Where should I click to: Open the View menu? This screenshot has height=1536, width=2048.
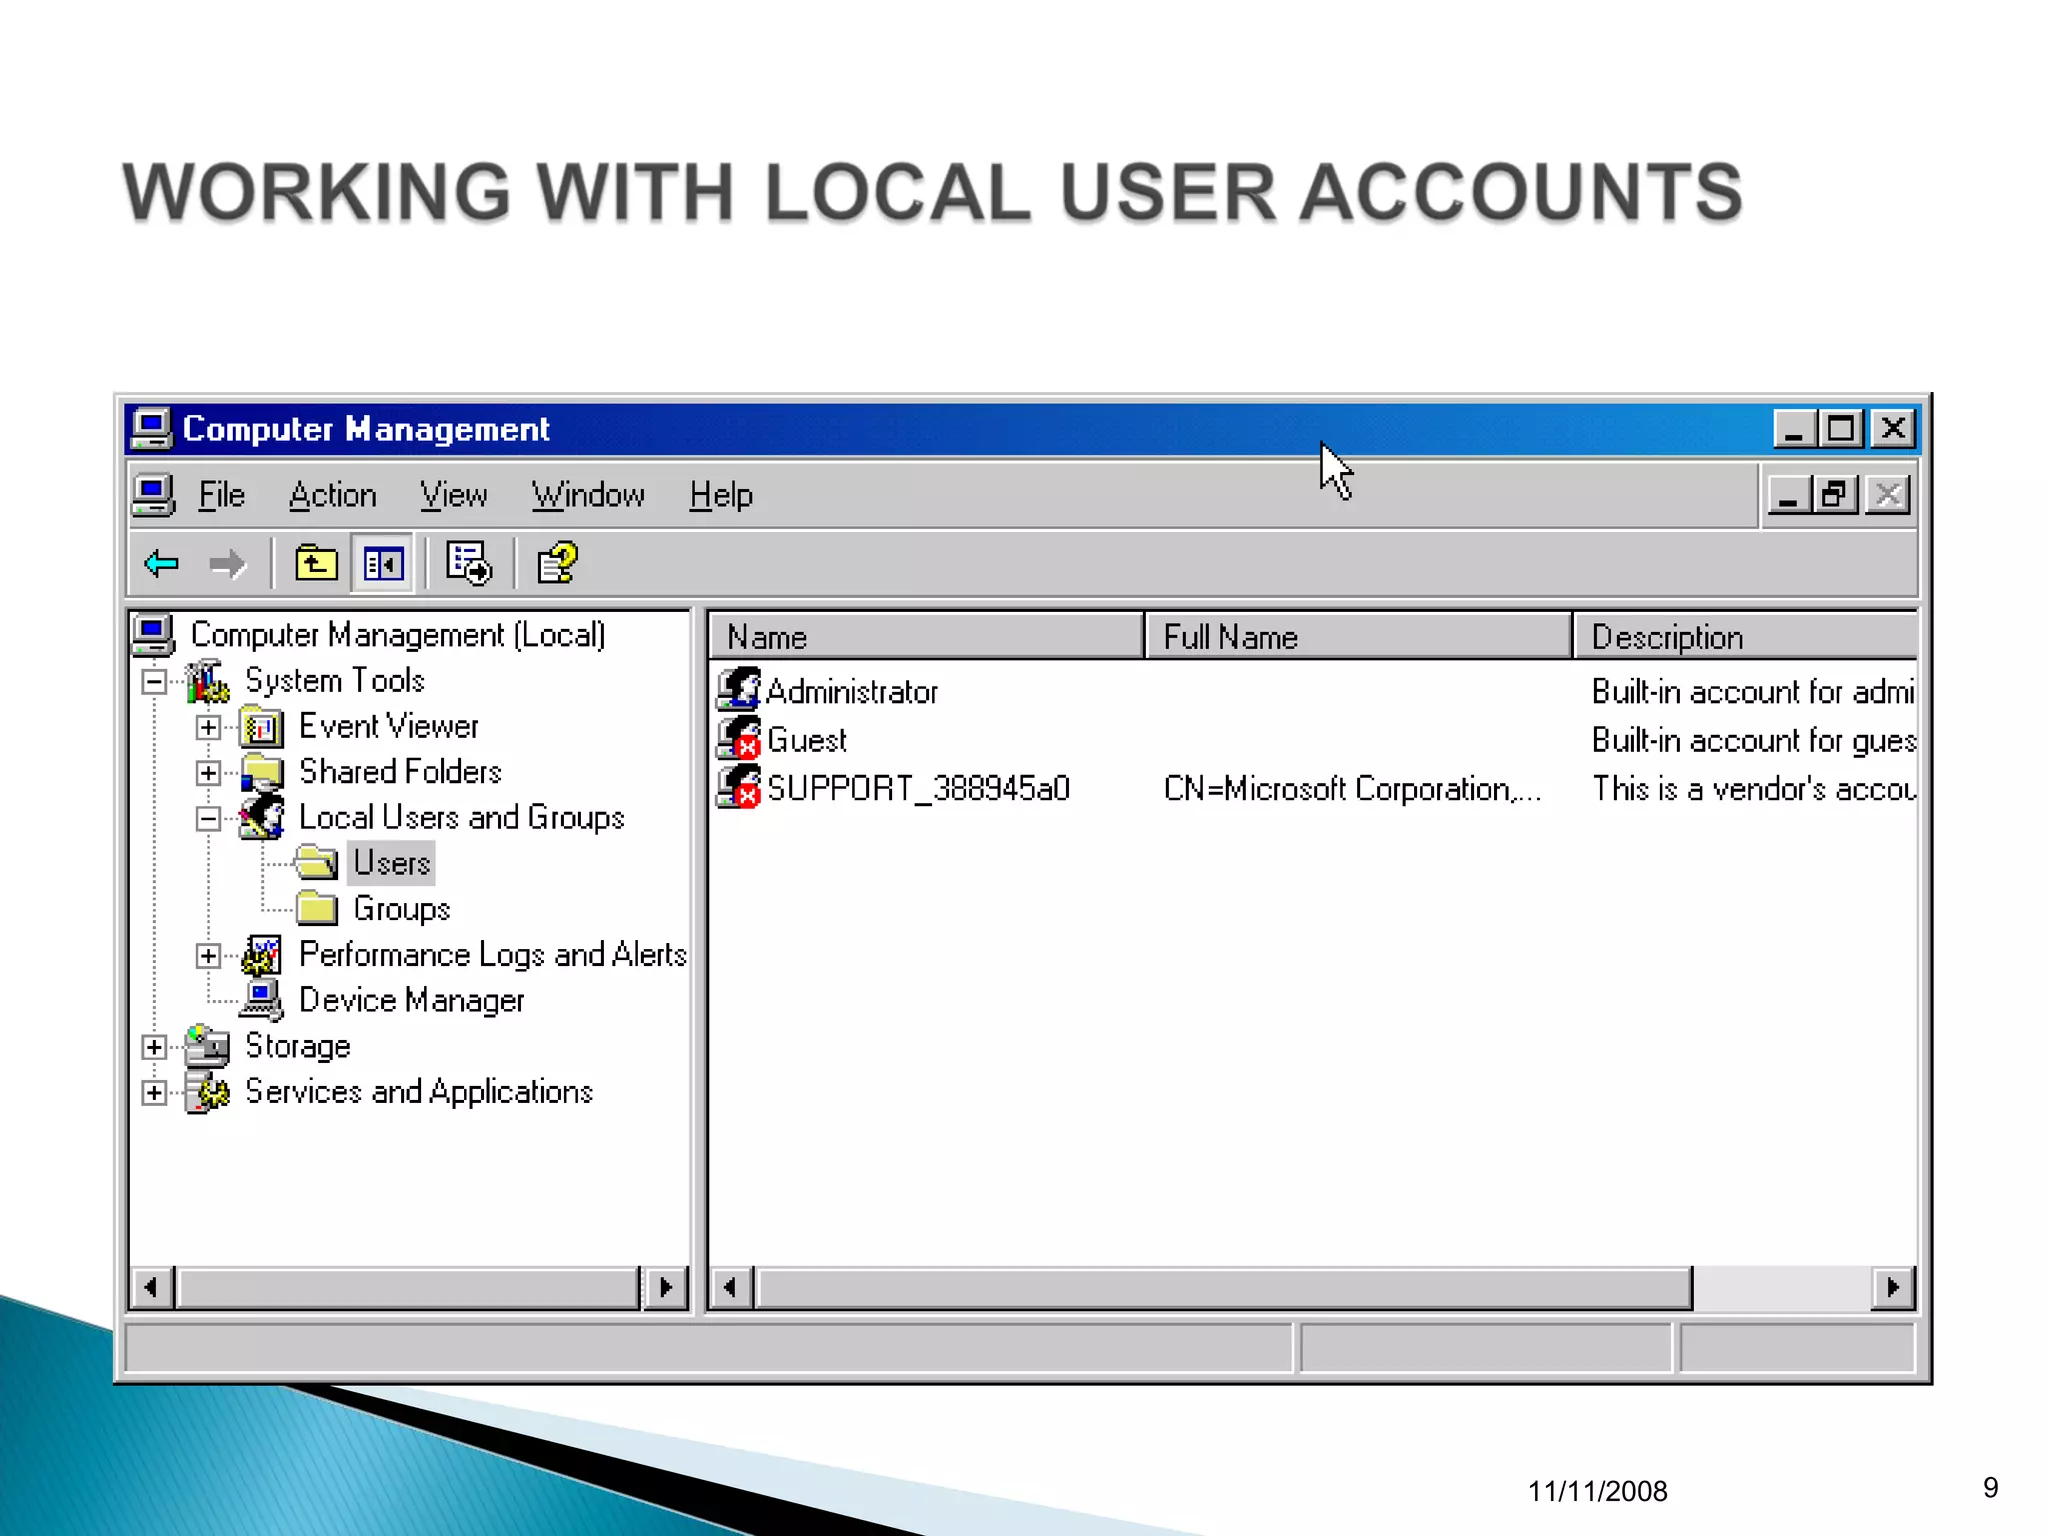[x=453, y=496]
